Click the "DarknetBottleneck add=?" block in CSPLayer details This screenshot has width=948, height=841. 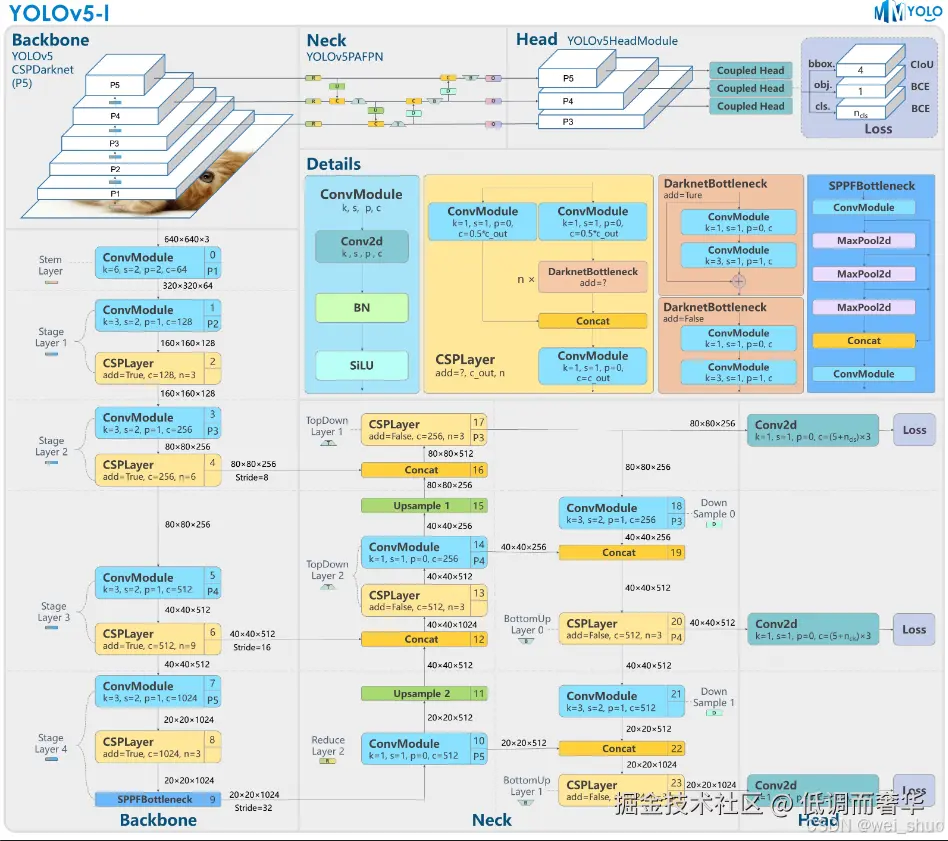click(x=592, y=277)
